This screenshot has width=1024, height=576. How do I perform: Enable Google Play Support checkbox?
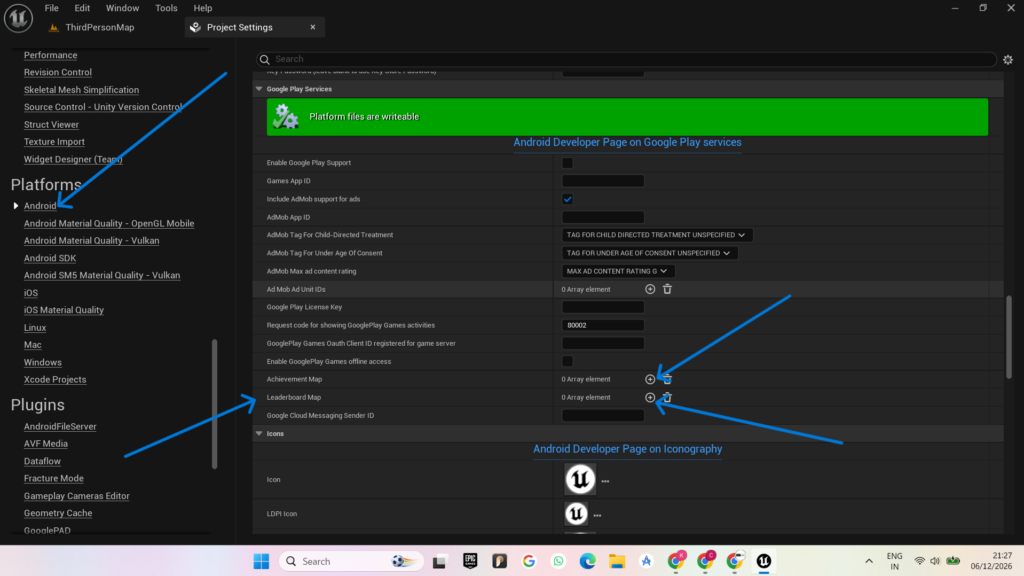pyautogui.click(x=567, y=163)
